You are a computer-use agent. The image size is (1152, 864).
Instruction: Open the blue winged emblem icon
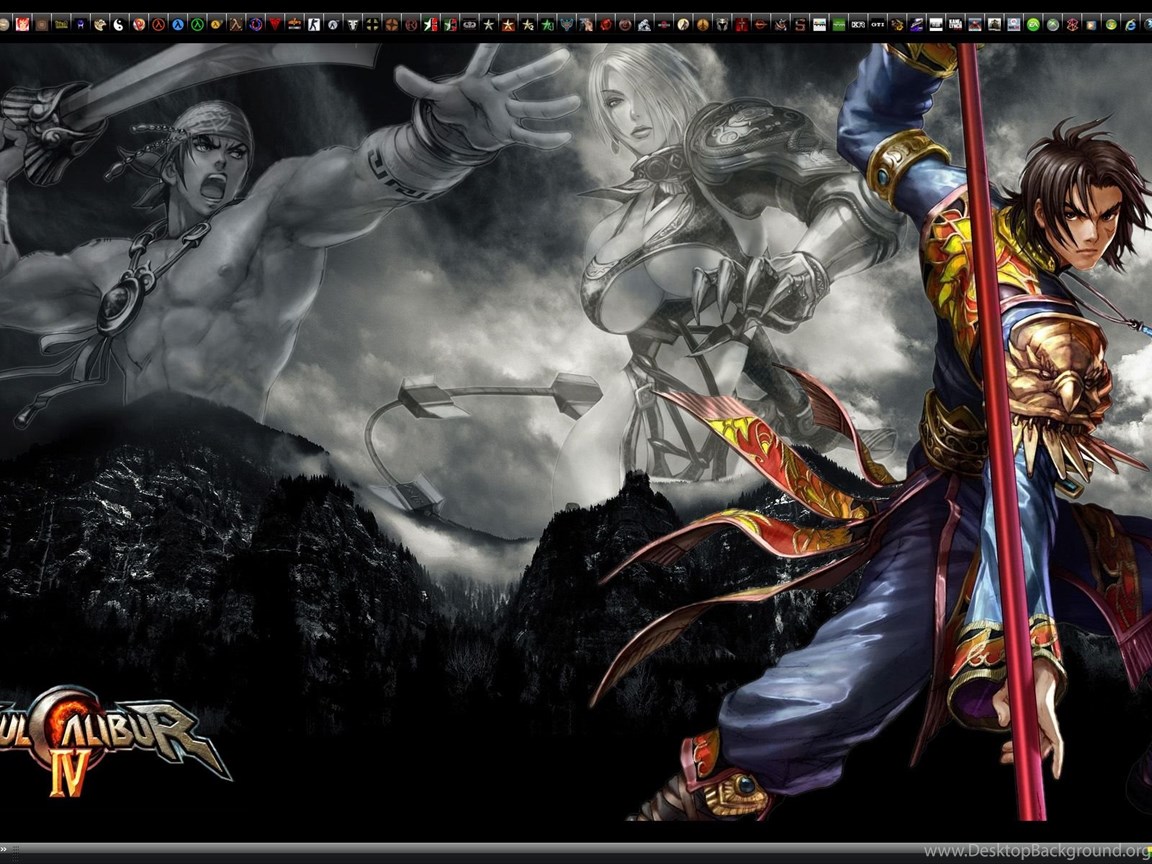(567, 25)
